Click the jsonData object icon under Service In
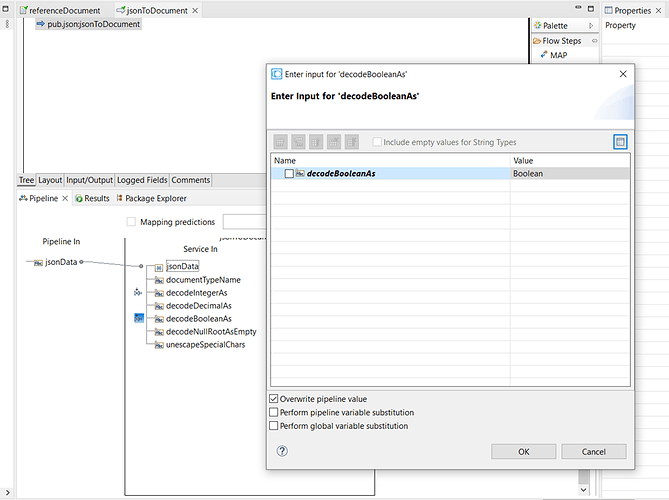The height and width of the screenshot is (500, 669). (x=159, y=267)
